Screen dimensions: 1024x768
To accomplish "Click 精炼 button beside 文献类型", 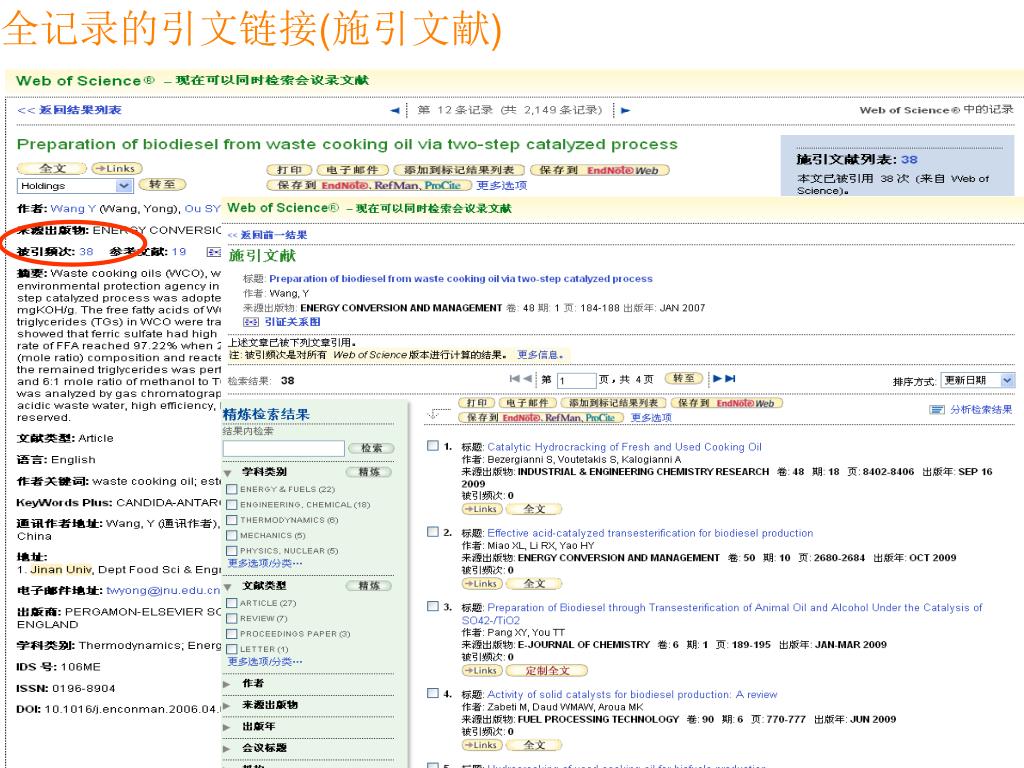I will (369, 586).
